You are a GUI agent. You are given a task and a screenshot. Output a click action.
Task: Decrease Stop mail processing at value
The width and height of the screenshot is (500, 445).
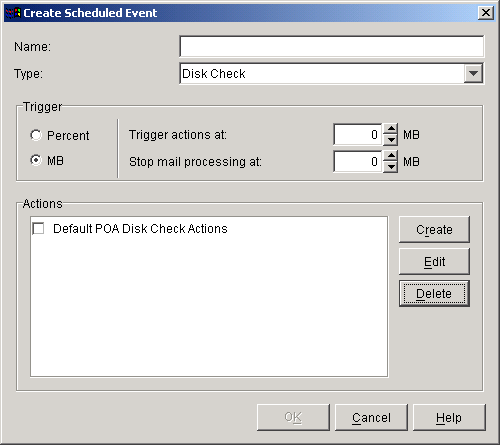click(390, 167)
